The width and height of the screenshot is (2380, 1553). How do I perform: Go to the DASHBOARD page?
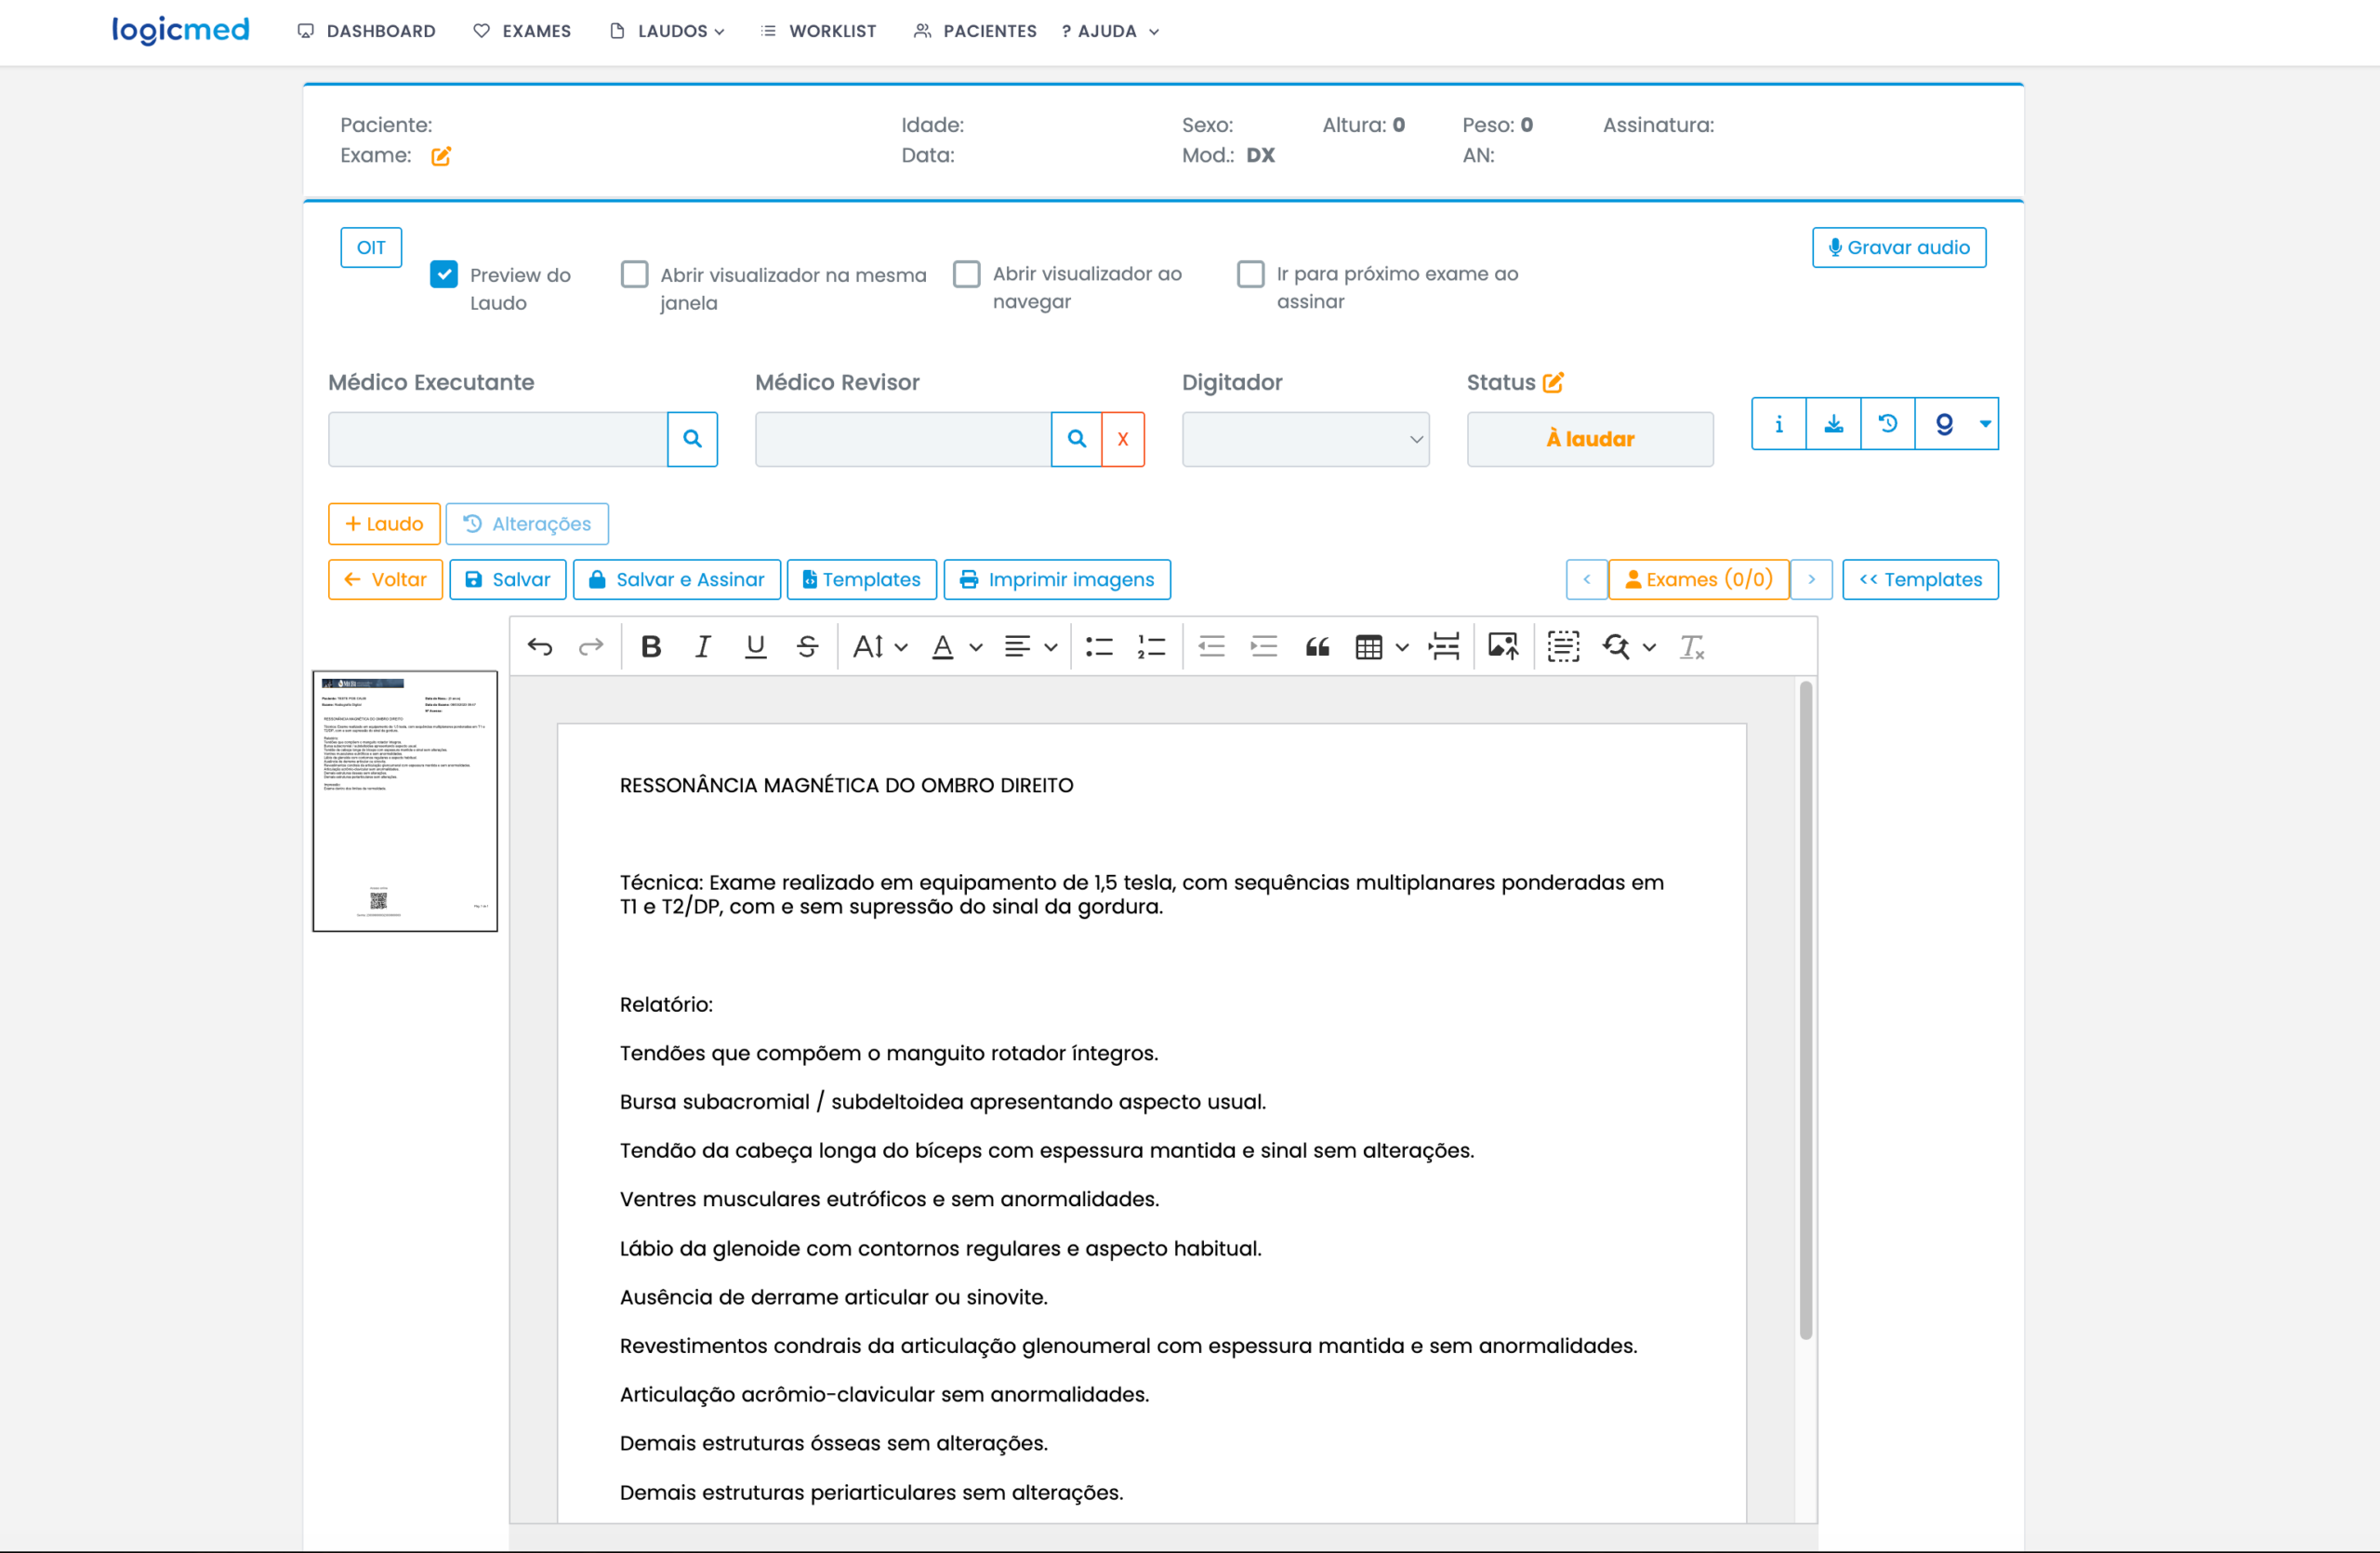(x=366, y=31)
